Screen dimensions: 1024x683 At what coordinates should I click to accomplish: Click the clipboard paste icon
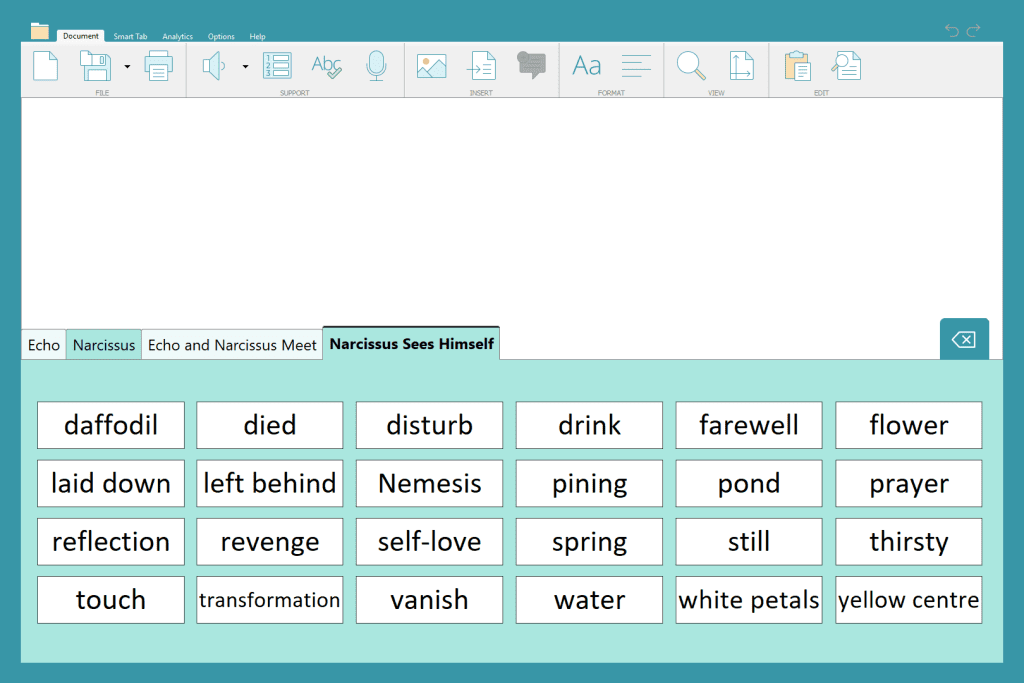(797, 66)
